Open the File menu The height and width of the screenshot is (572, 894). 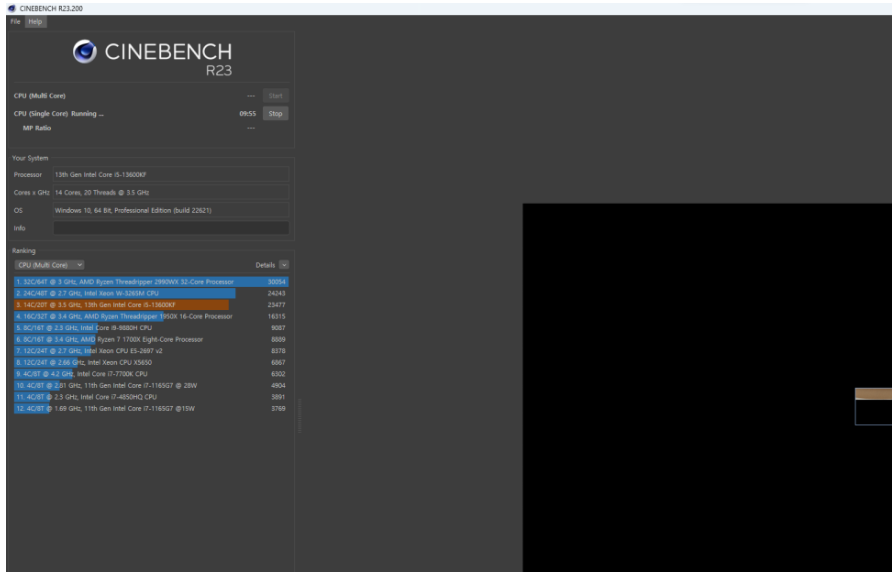15,22
